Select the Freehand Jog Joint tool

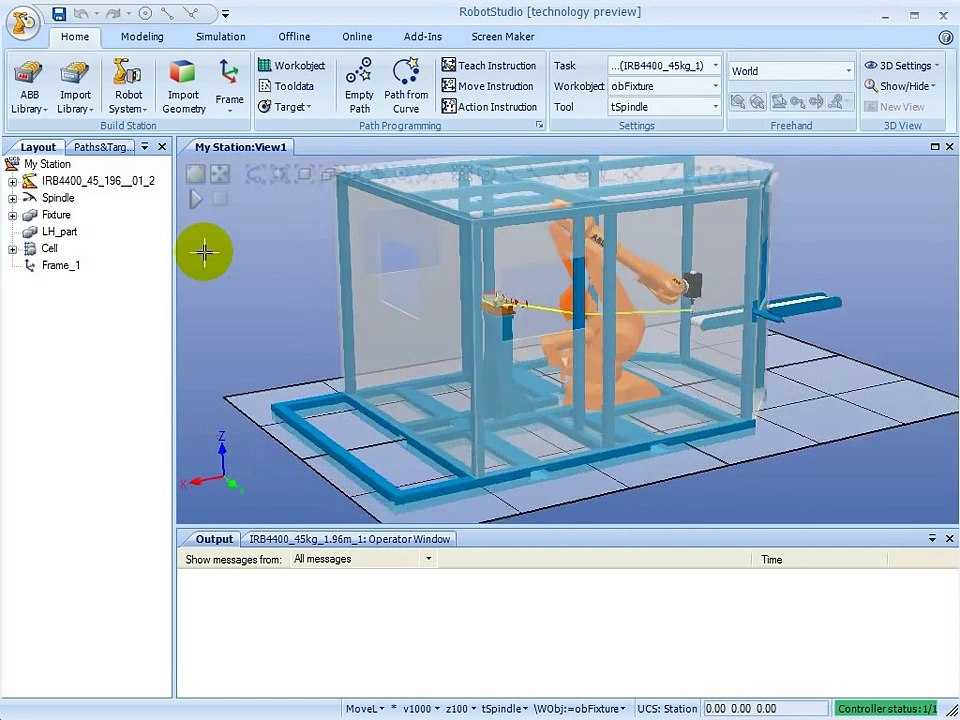pyautogui.click(x=779, y=102)
